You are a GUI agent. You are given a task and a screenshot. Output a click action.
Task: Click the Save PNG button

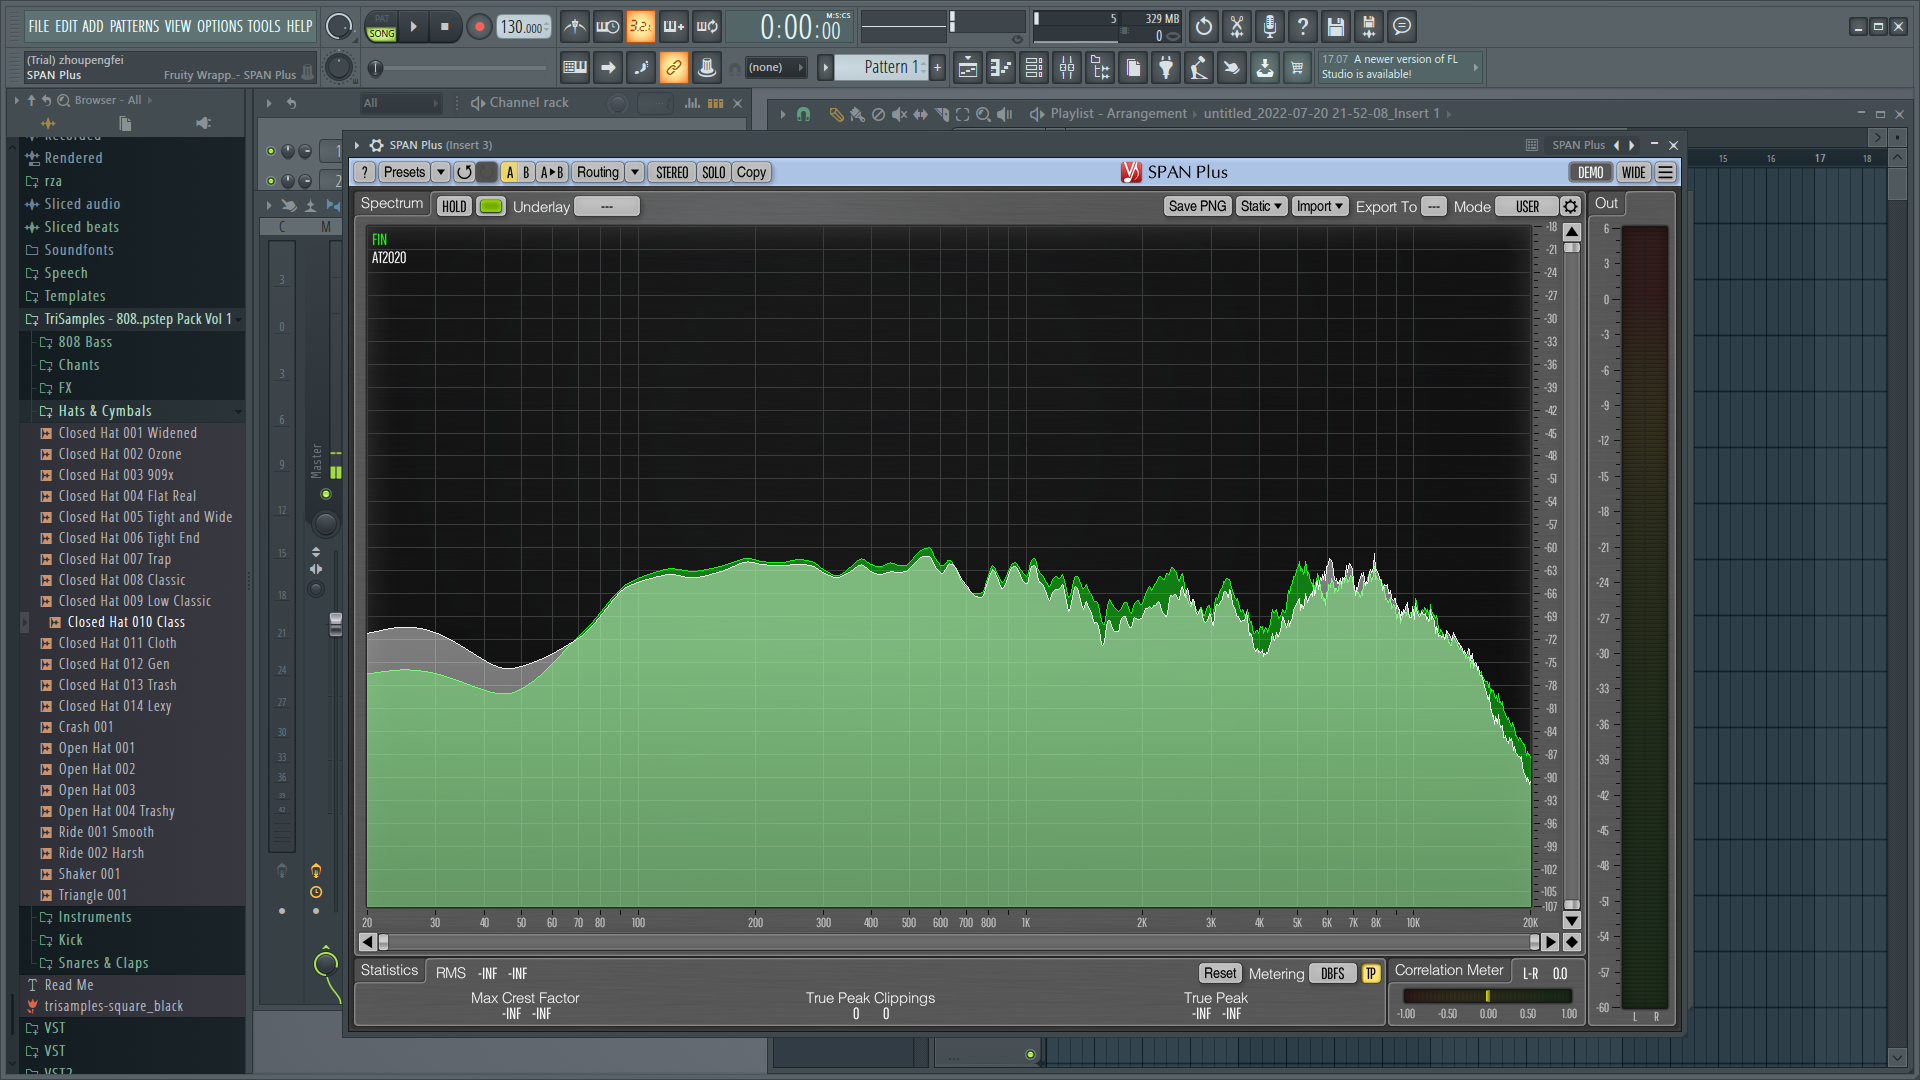tap(1197, 206)
